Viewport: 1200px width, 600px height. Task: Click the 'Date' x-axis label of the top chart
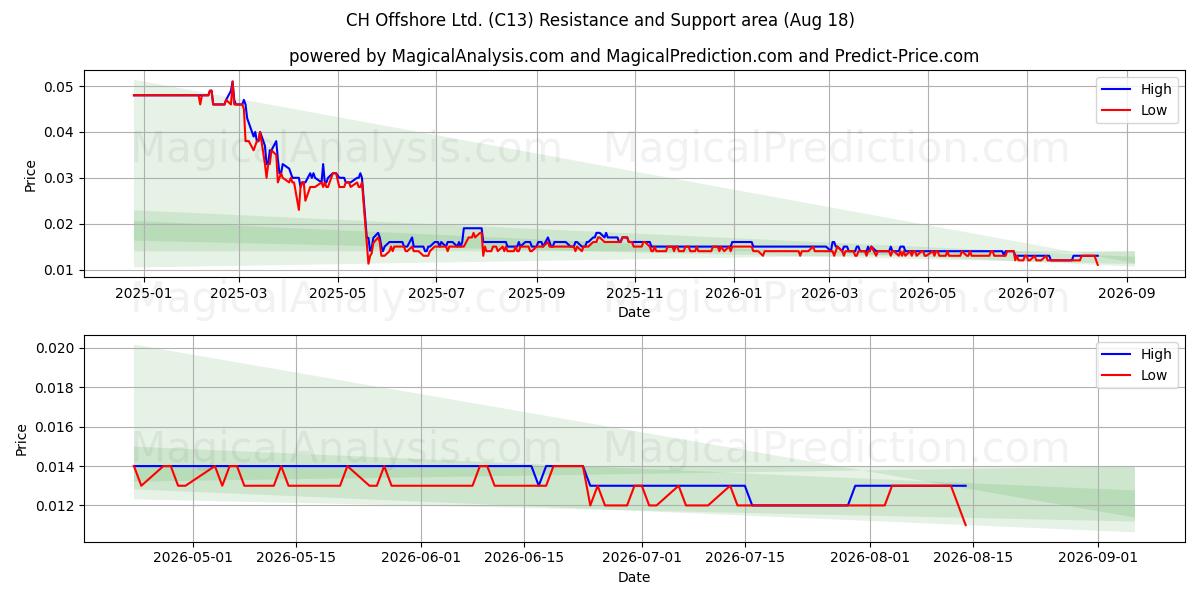click(634, 312)
